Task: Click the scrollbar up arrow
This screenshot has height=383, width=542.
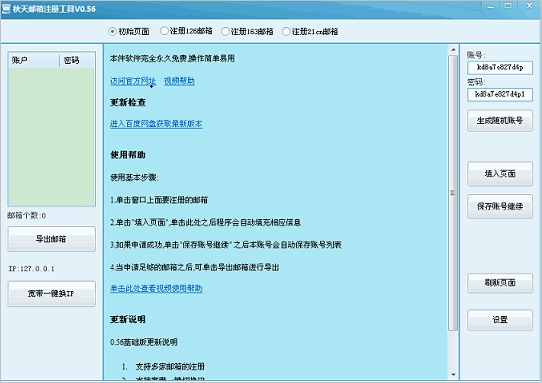Action: click(x=453, y=50)
